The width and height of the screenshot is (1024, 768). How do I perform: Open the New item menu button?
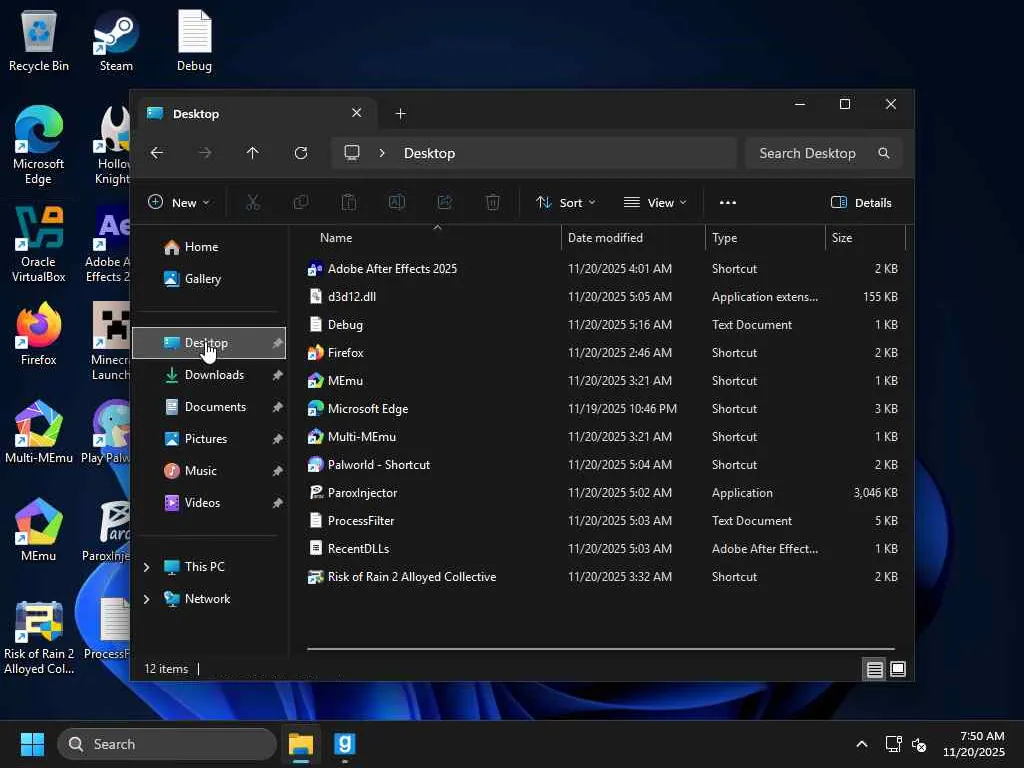[179, 202]
